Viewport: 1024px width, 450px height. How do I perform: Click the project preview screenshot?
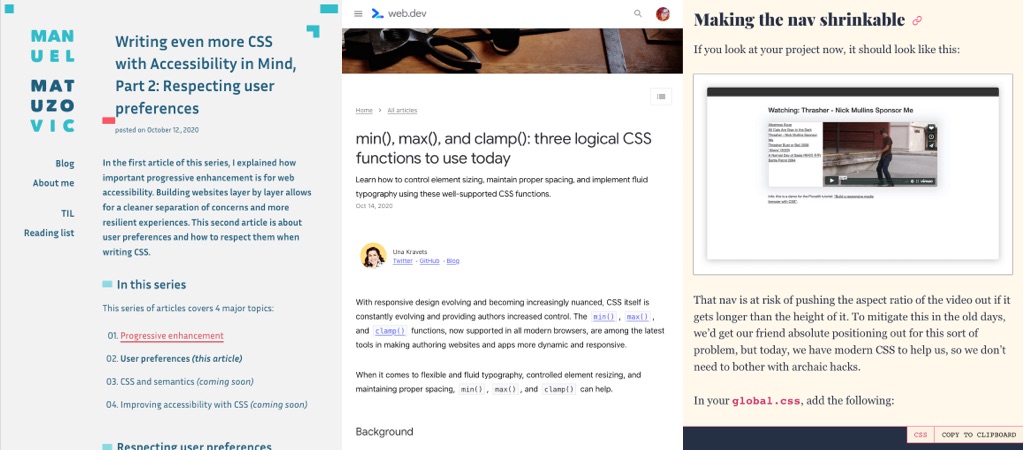pyautogui.click(x=852, y=174)
